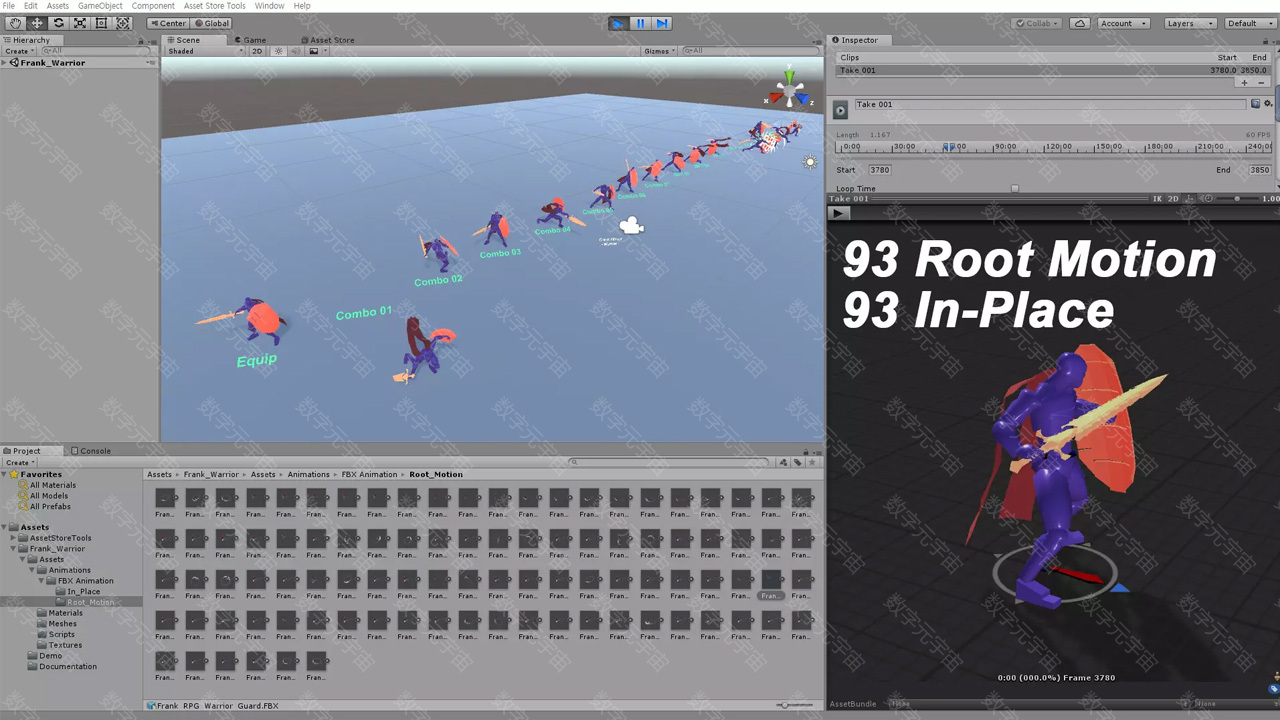Switch to the Console tab
1280x720 pixels.
[91, 451]
